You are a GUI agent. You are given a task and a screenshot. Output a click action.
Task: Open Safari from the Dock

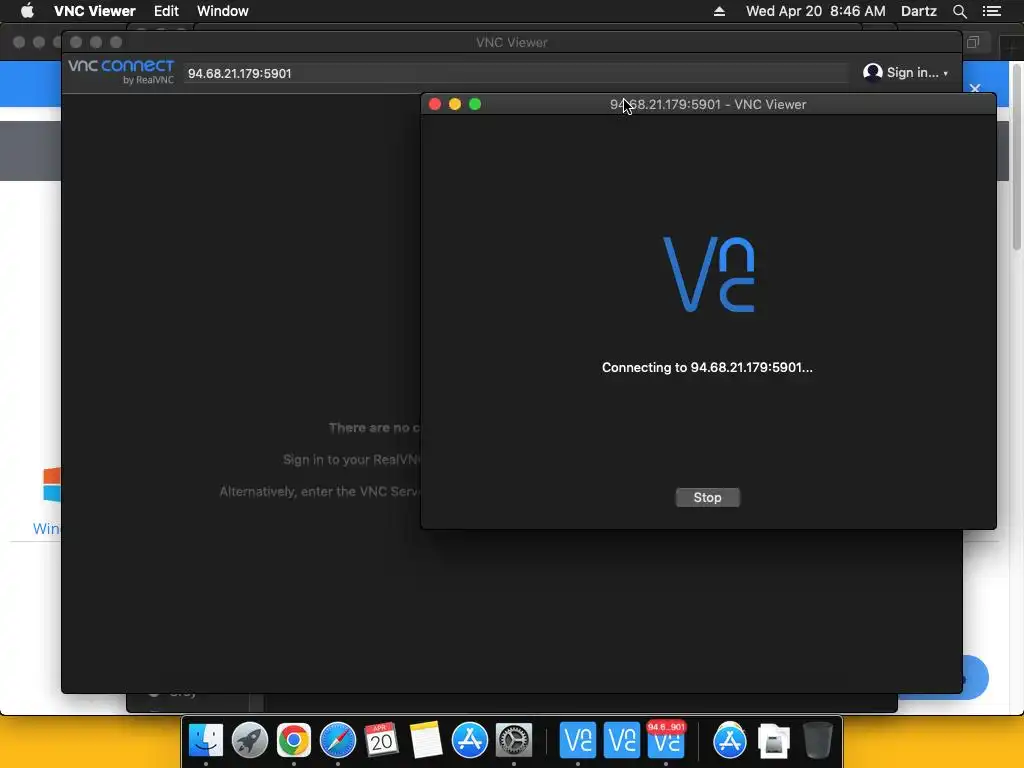tap(338, 740)
